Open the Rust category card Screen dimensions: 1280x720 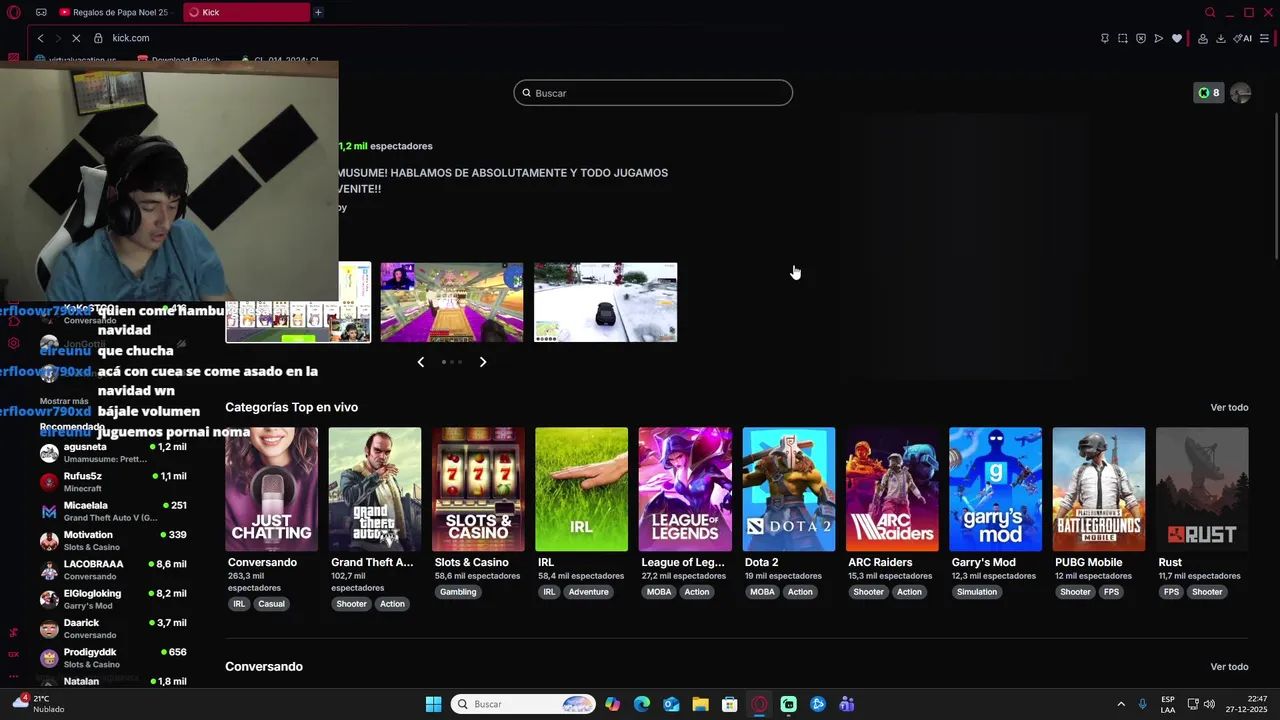pyautogui.click(x=1202, y=489)
